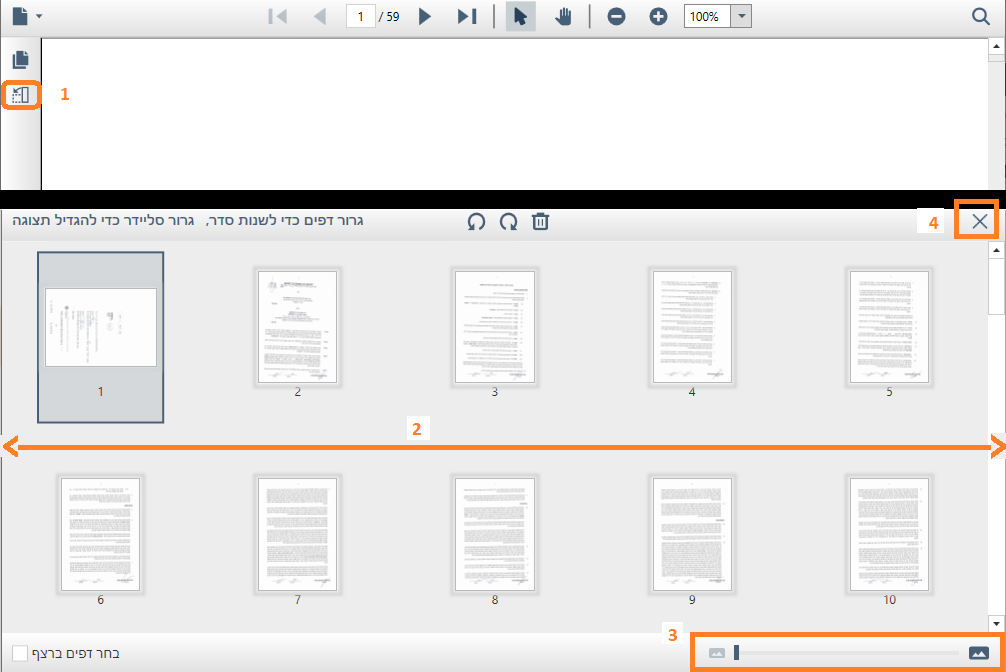Click the thumbnail size slider handle

pyautogui.click(x=736, y=653)
